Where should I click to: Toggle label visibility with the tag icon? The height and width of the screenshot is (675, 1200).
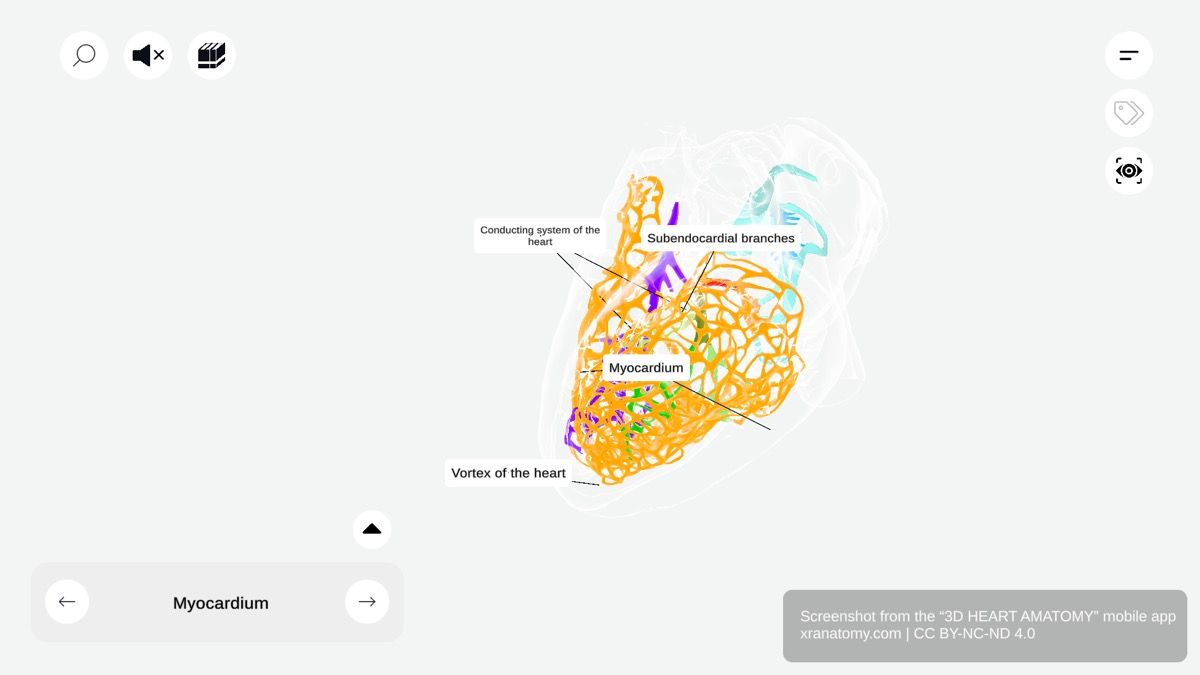pyautogui.click(x=1128, y=113)
